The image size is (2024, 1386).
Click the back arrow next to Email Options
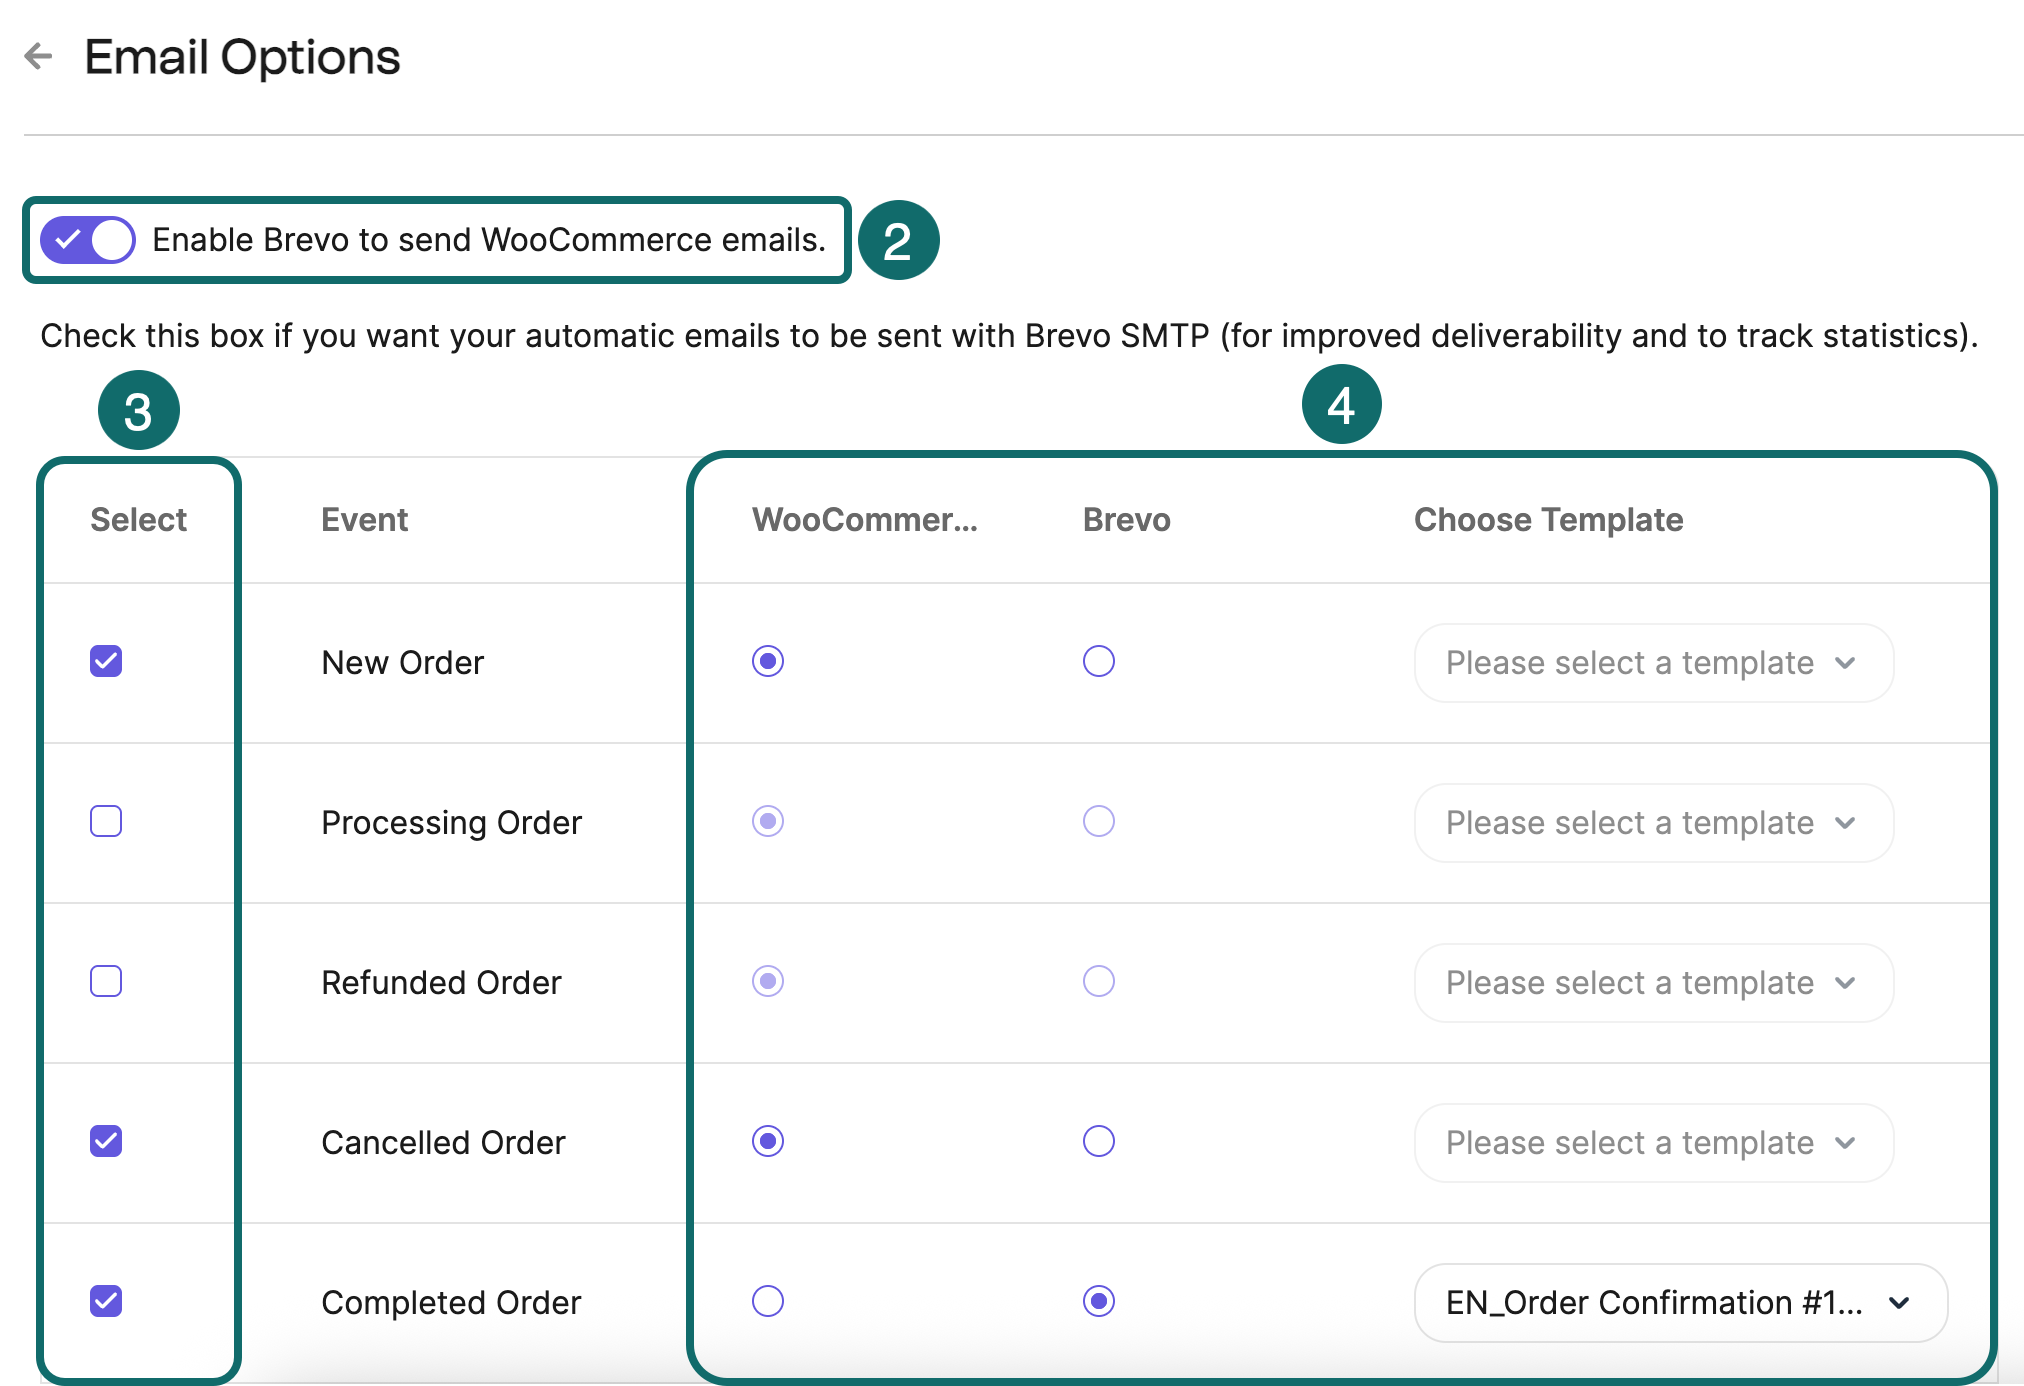38,56
